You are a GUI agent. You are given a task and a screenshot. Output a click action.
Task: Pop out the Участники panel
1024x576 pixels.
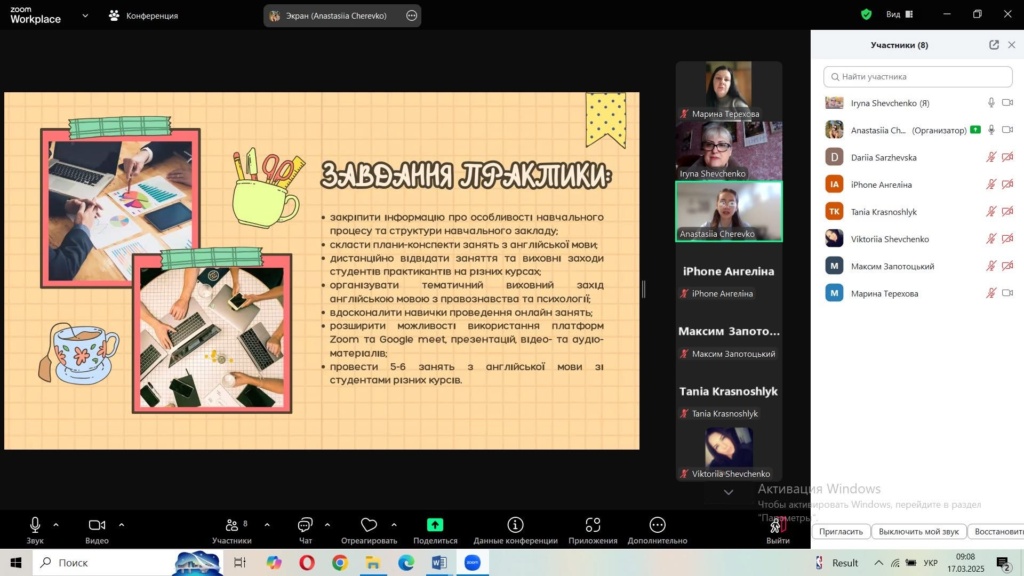(x=994, y=44)
